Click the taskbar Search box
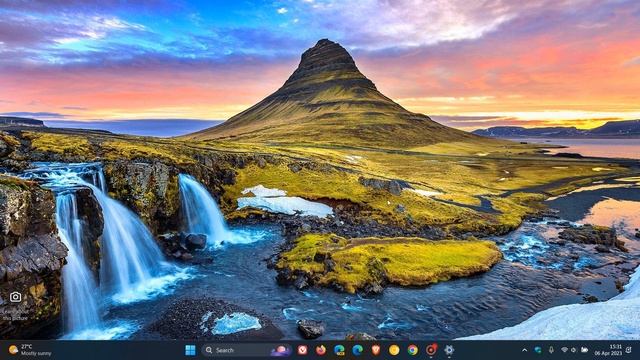 [247, 350]
